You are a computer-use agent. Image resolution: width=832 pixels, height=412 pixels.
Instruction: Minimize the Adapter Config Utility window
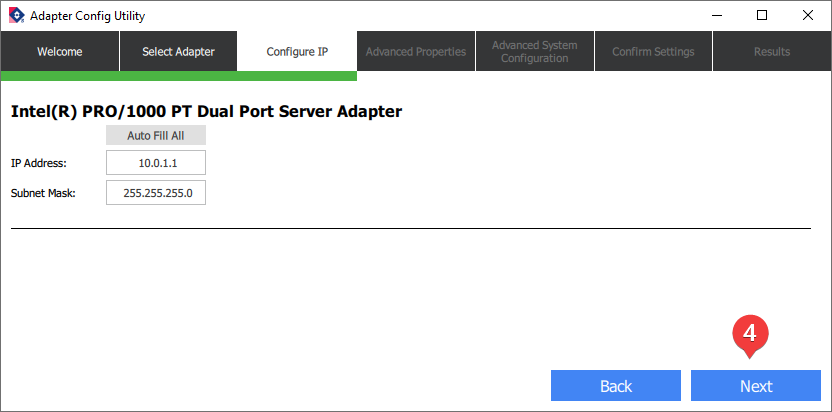pyautogui.click(x=717, y=15)
